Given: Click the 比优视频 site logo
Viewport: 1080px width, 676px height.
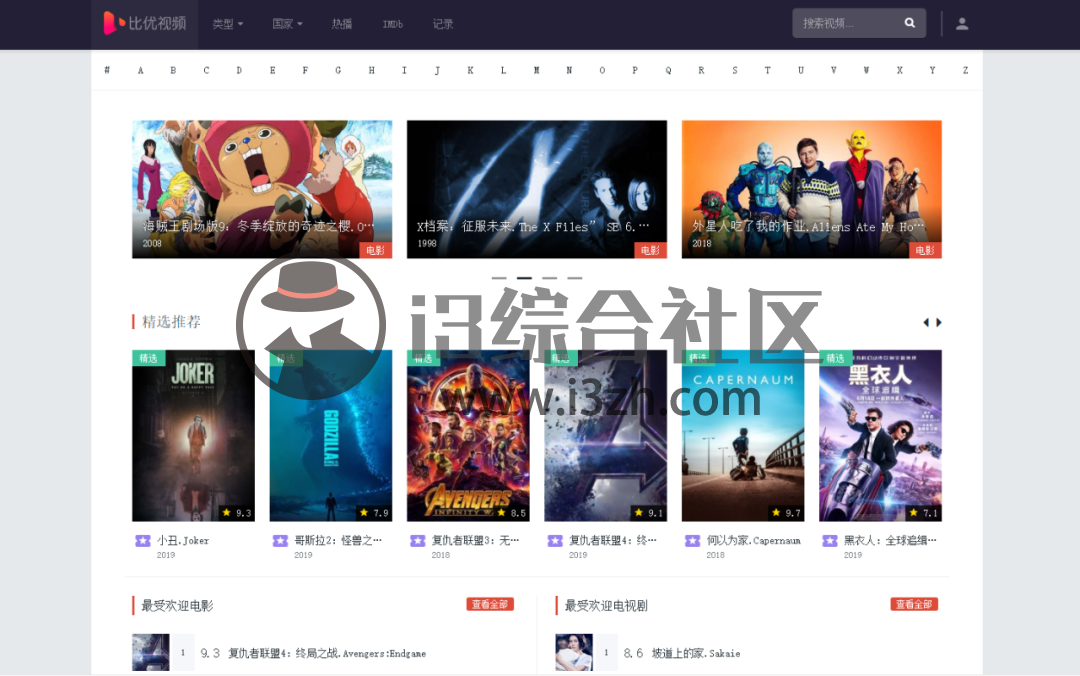Looking at the screenshot, I should pos(145,23).
